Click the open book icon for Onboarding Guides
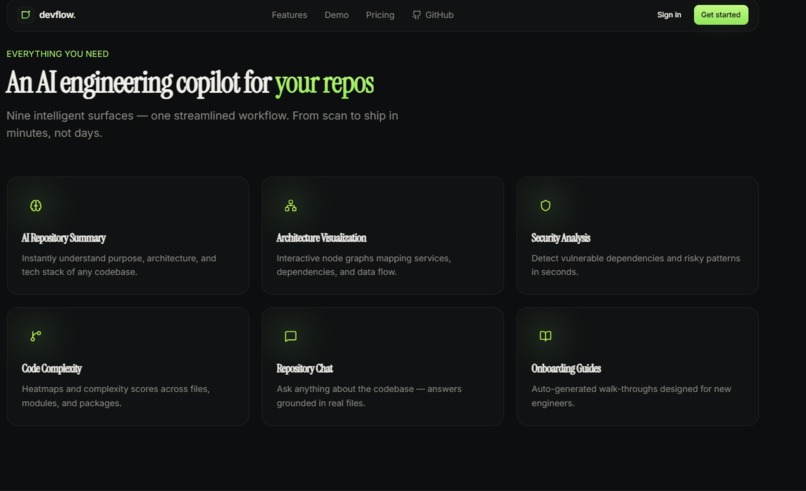806x491 pixels. [x=545, y=336]
